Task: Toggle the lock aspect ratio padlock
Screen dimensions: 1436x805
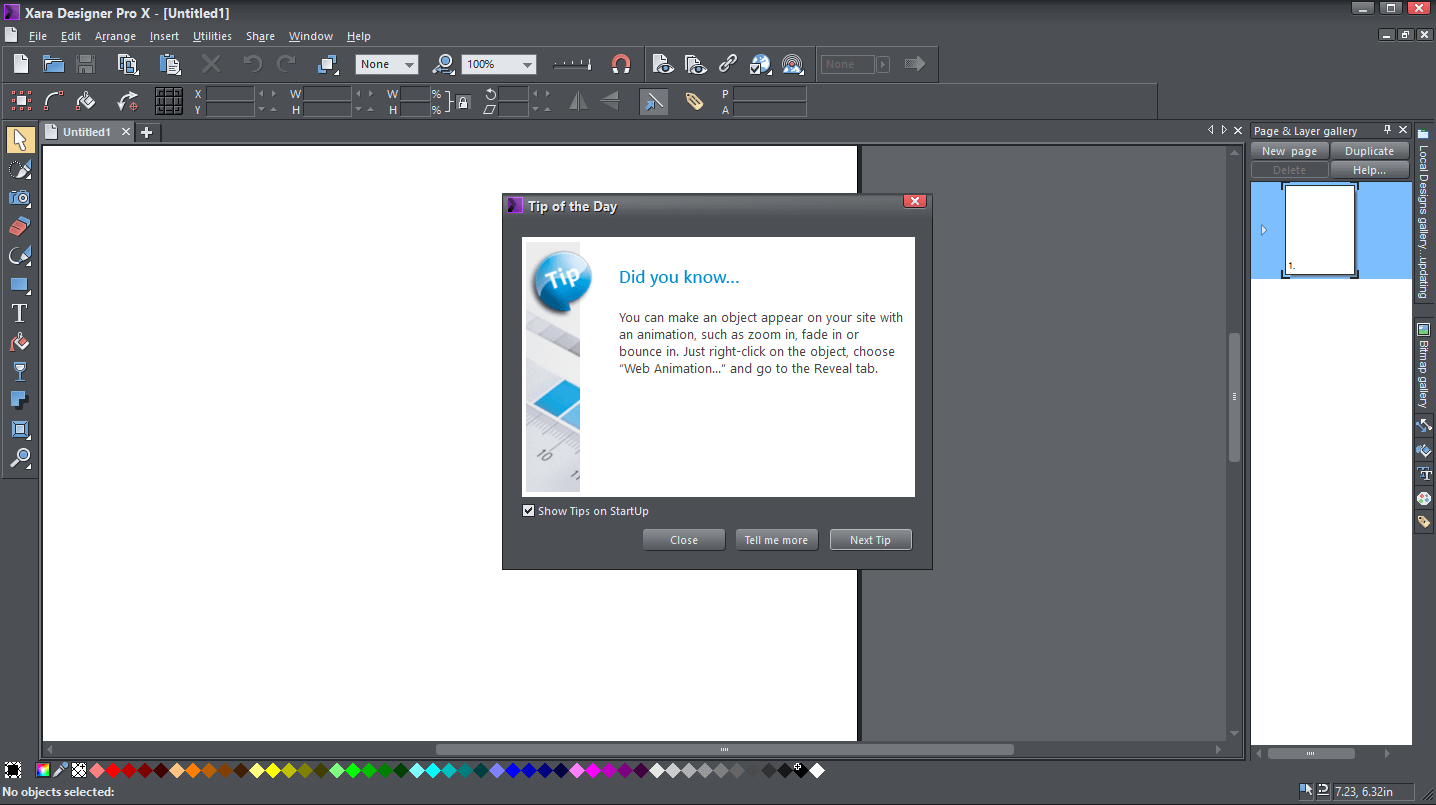Action: (463, 101)
